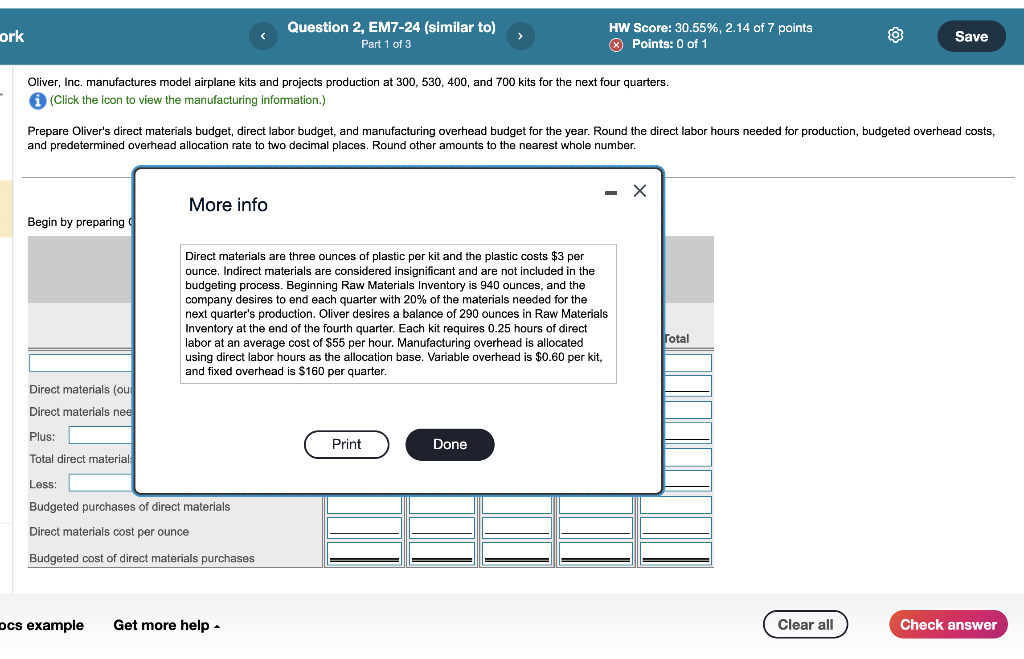The image size is (1024, 659).
Task: Click the Total column cell in Less row
Action: coord(688,481)
